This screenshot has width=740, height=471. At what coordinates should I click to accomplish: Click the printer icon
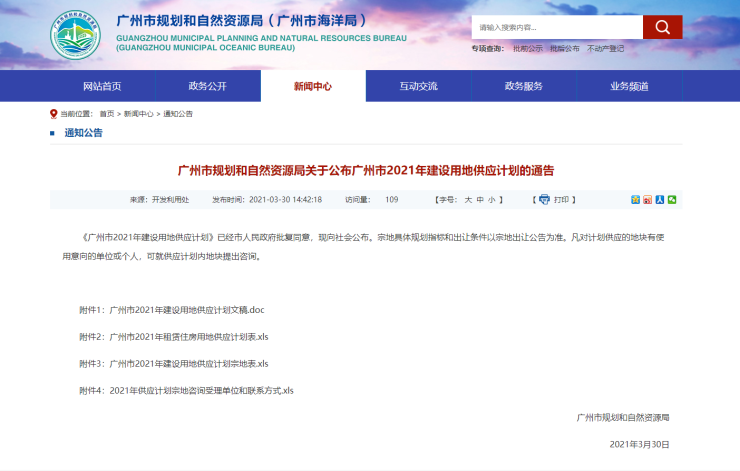pos(544,200)
